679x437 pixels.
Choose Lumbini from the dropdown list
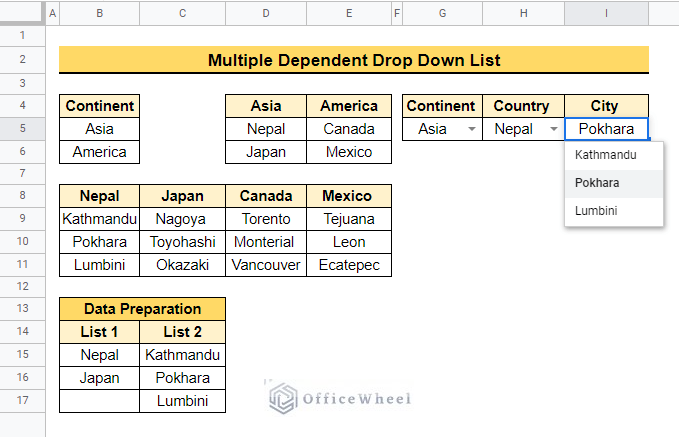pyautogui.click(x=596, y=211)
